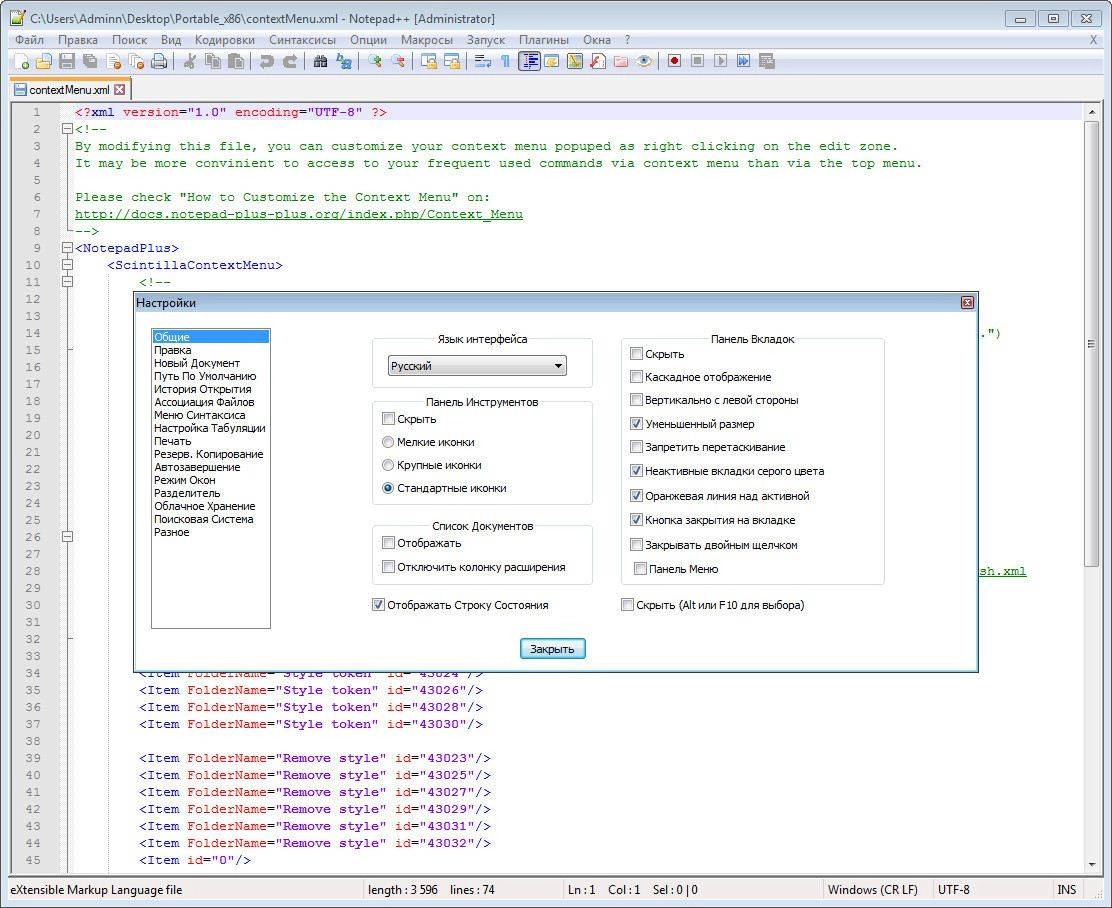Open the Файл menu
Image resolution: width=1112 pixels, height=908 pixels.
click(x=29, y=40)
